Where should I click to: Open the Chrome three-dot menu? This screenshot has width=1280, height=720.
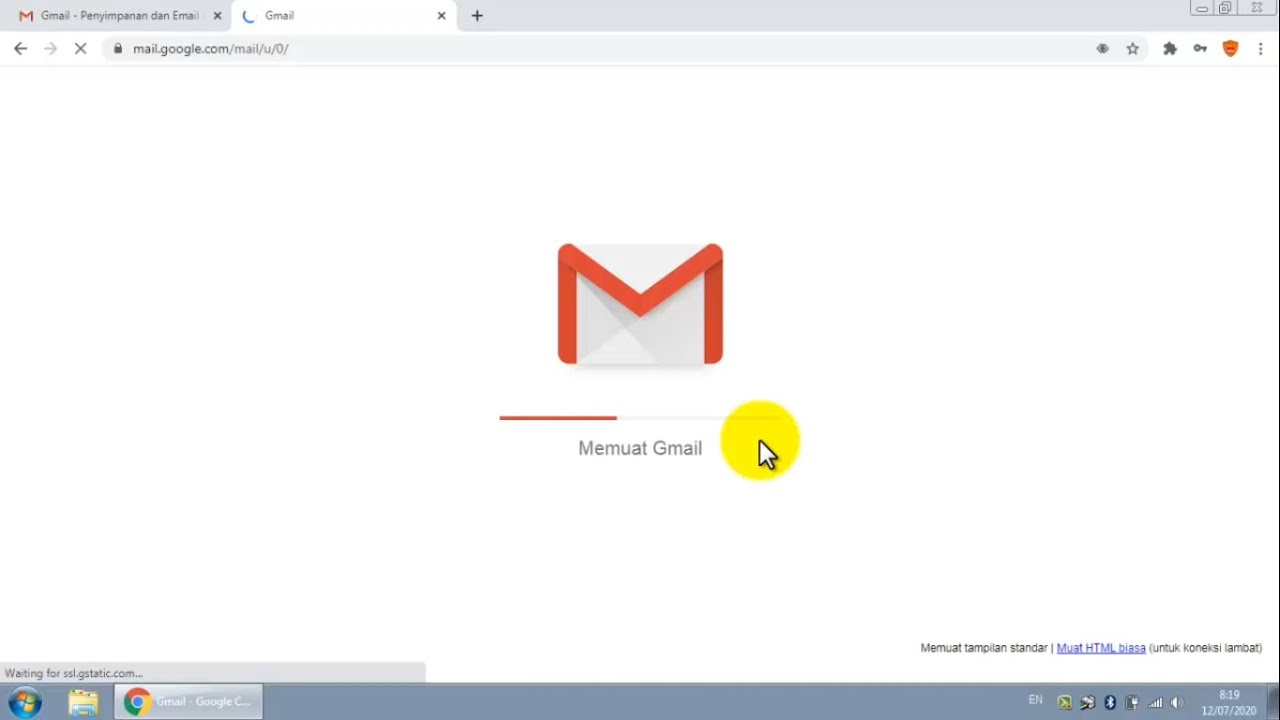point(1260,48)
